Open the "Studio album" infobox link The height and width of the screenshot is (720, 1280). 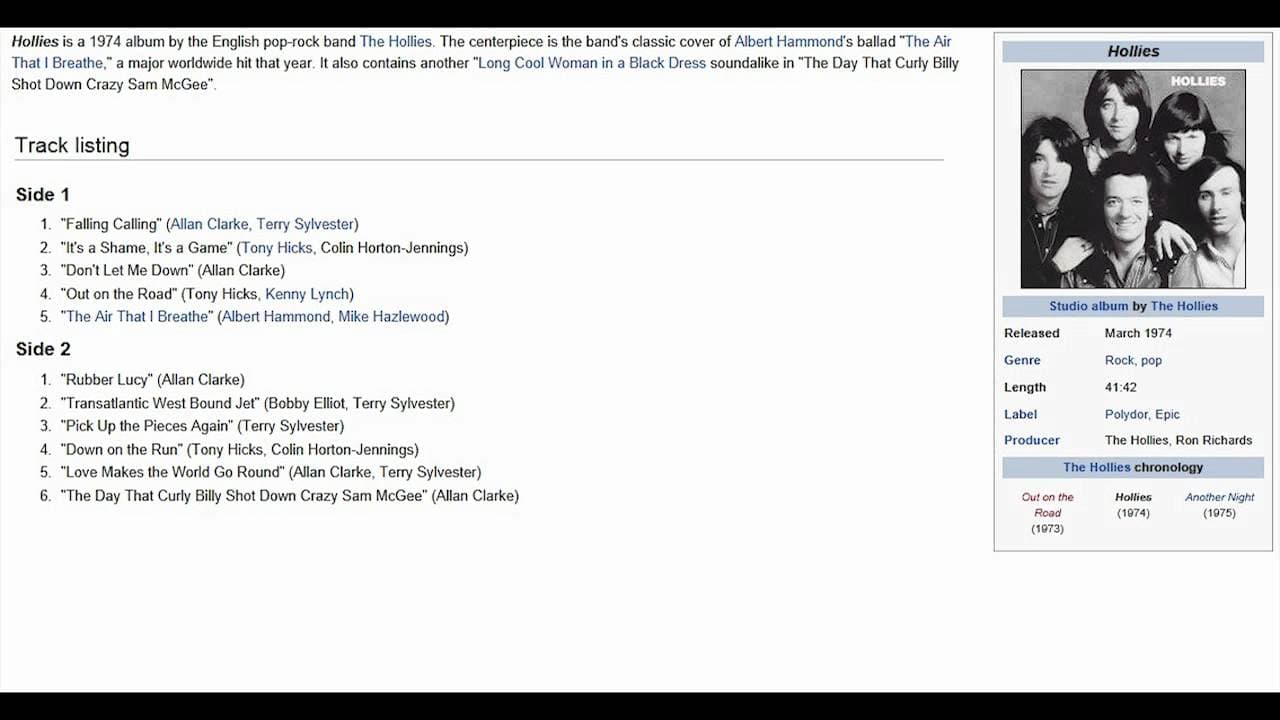(1089, 306)
